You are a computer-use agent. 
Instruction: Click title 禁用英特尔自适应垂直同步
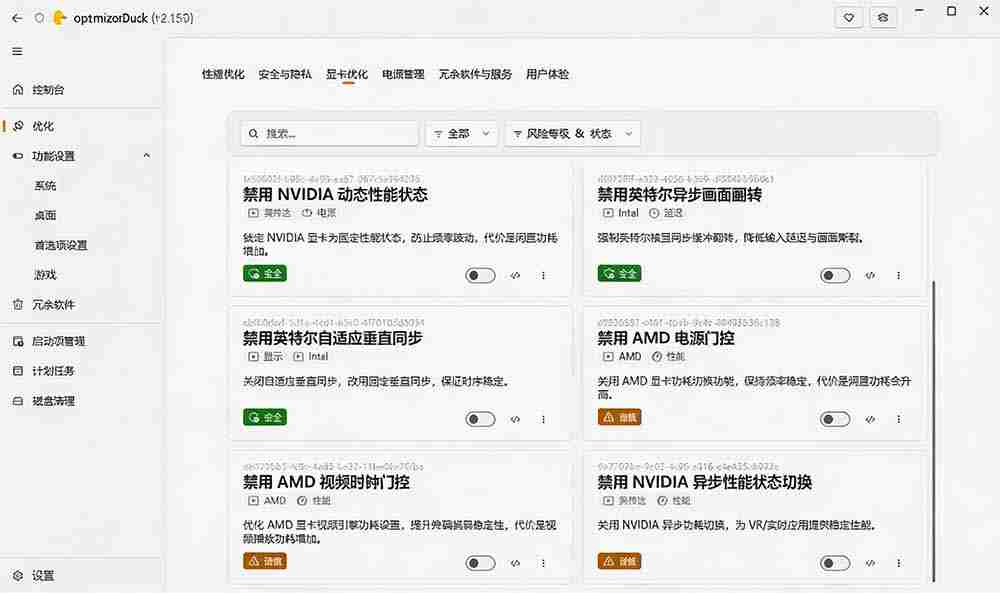pos(332,338)
